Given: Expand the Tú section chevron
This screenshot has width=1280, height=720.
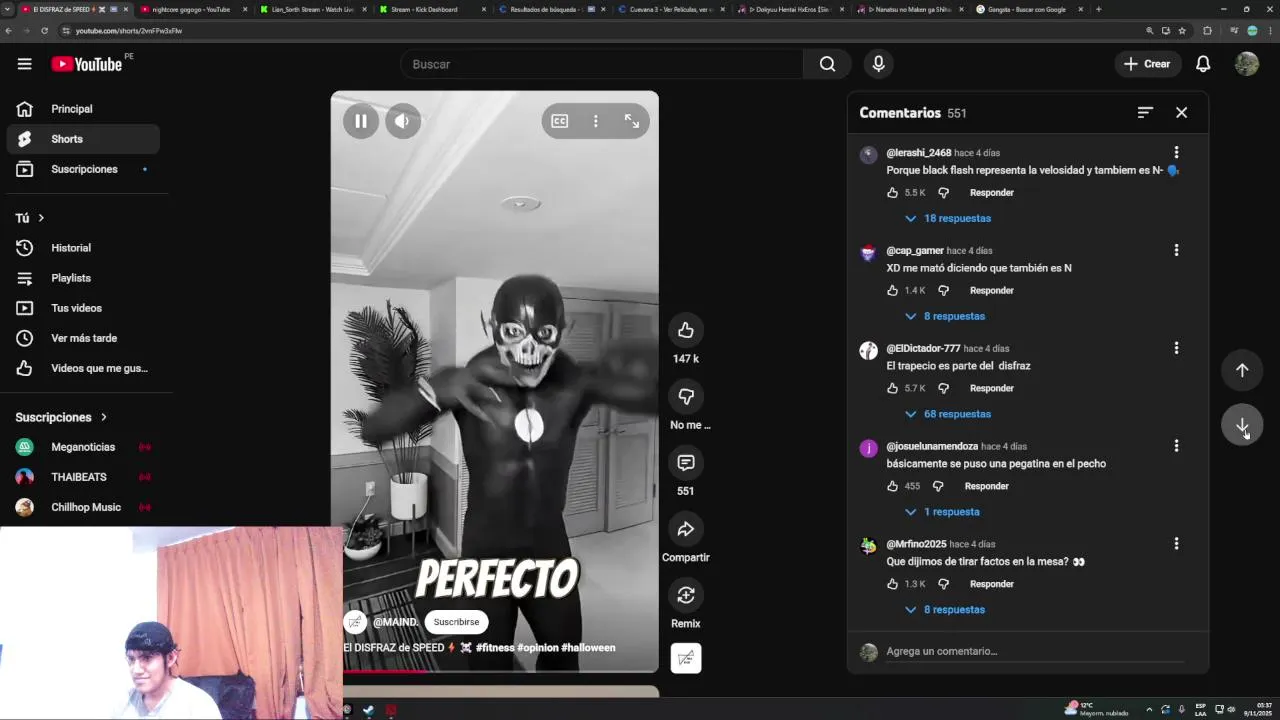Looking at the screenshot, I should pos(41,218).
